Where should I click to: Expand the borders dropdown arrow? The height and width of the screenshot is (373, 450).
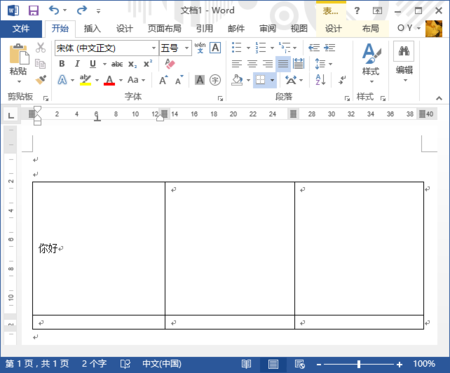coord(272,80)
